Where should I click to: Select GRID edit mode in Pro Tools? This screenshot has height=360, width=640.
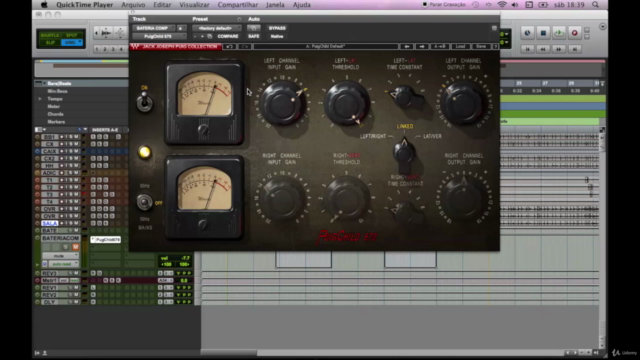pos(71,42)
